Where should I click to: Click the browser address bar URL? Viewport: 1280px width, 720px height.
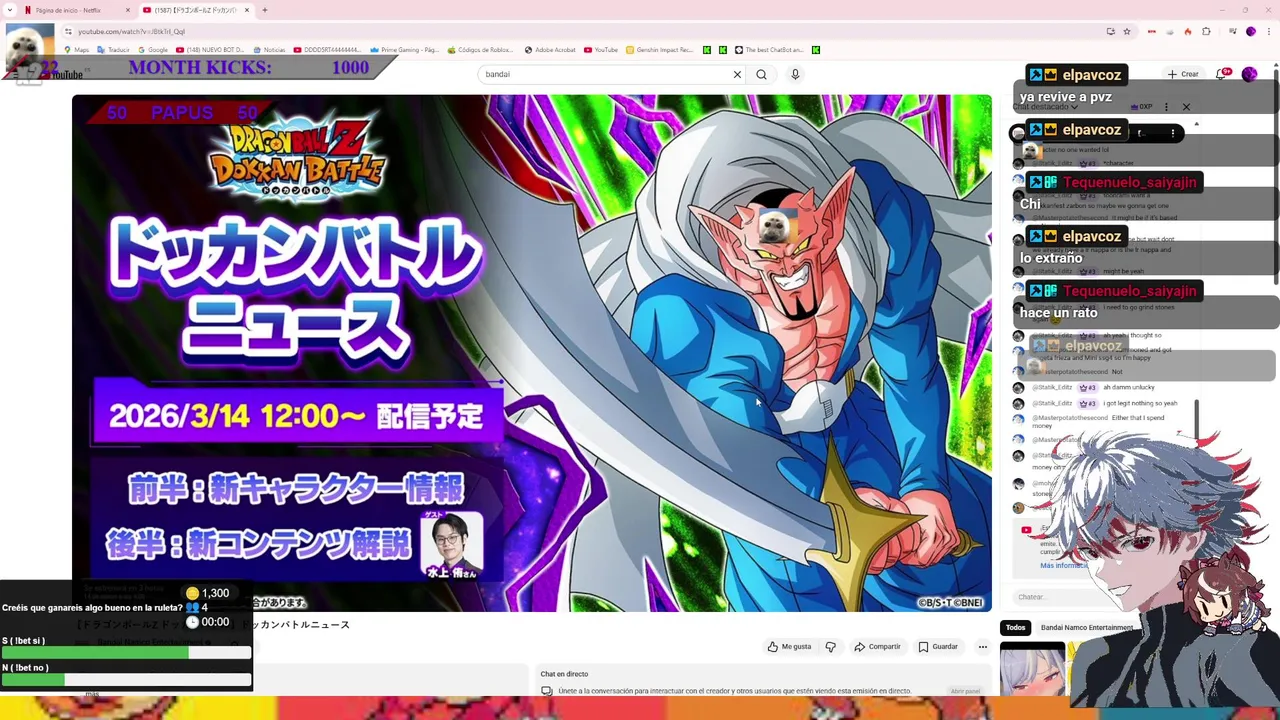click(131, 31)
